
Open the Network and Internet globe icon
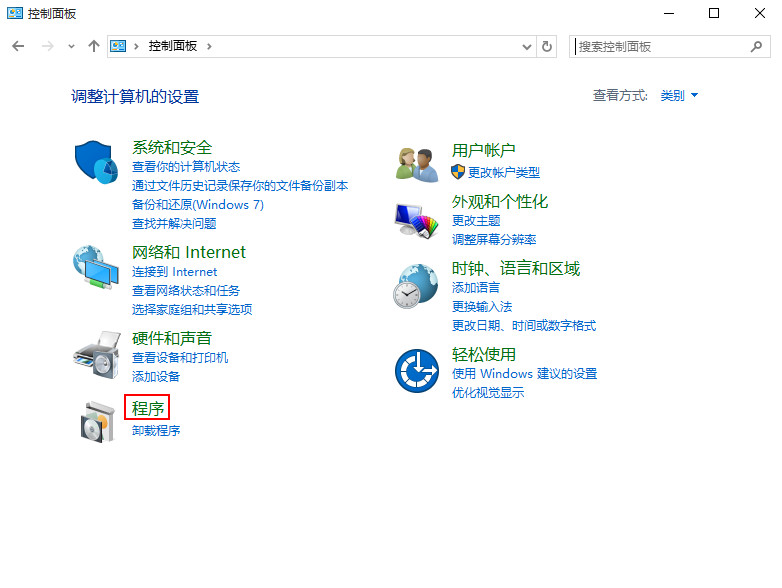(x=96, y=267)
